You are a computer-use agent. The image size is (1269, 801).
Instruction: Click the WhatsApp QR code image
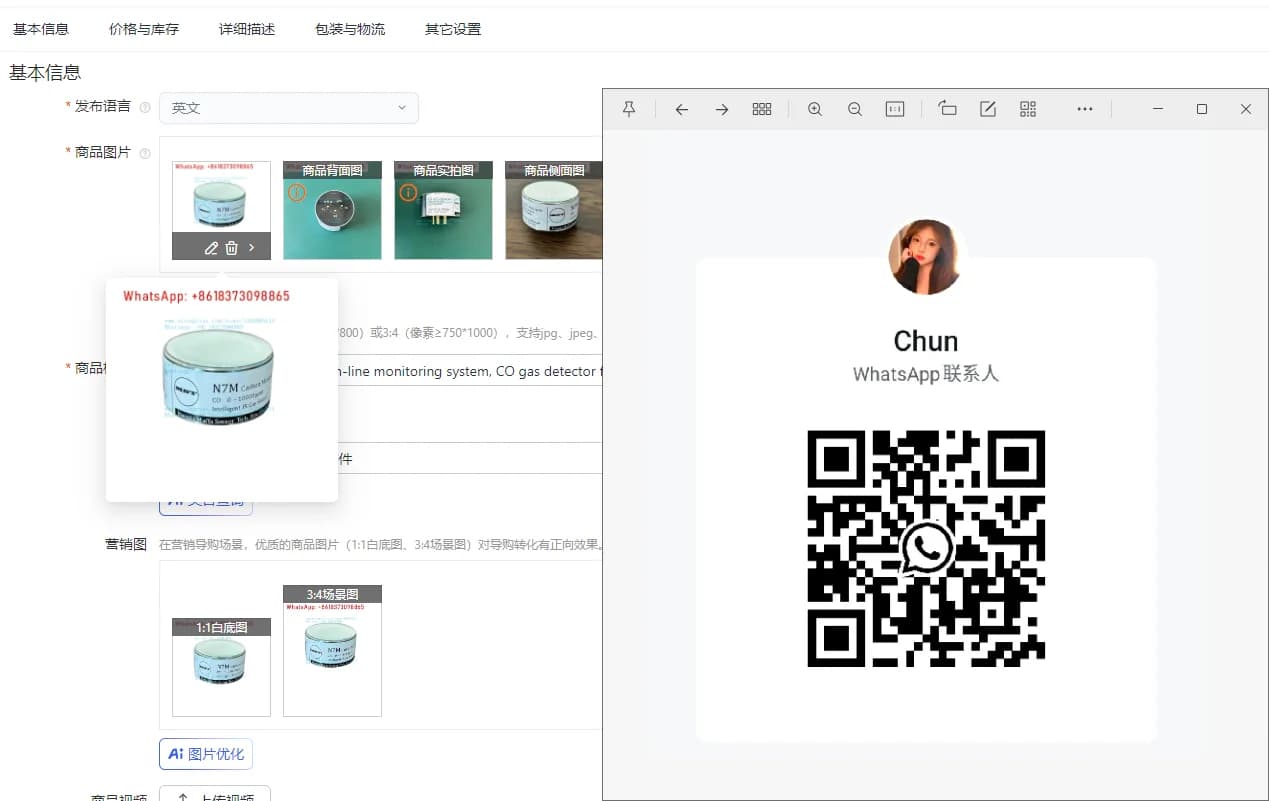[x=926, y=548]
